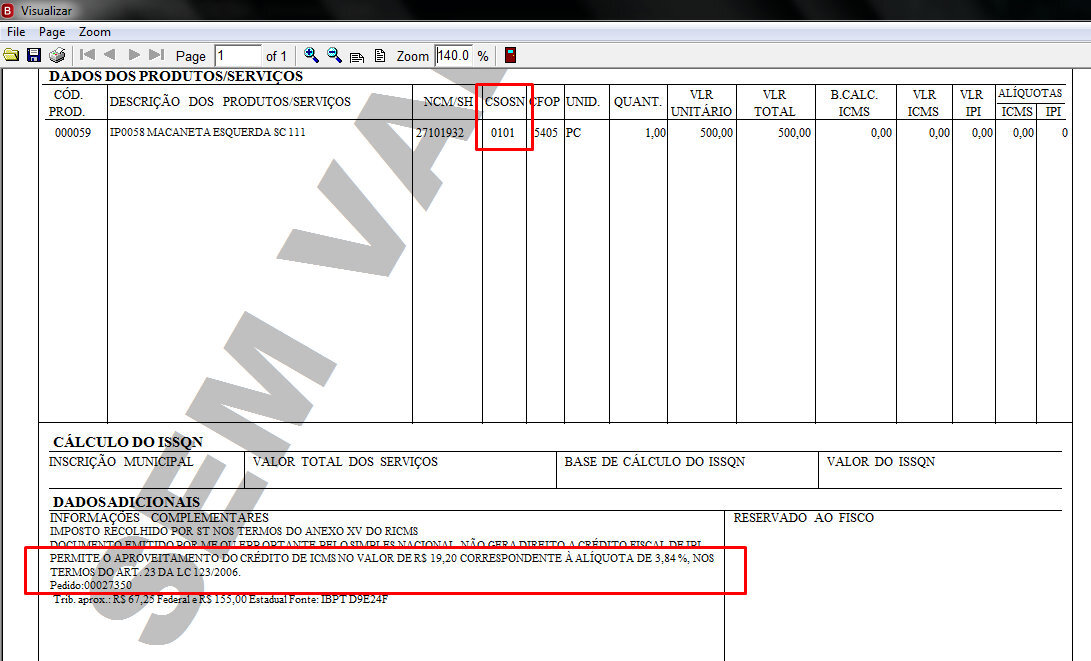The height and width of the screenshot is (661, 1091).
Task: Click CFOP value 5405
Action: point(546,133)
